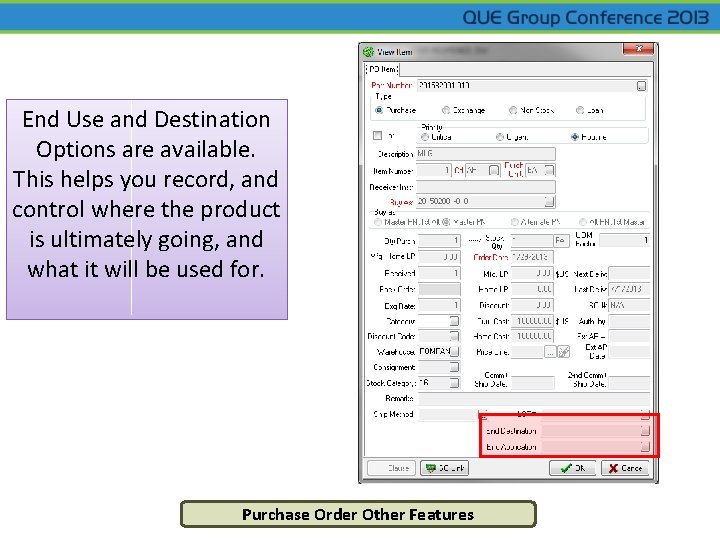This screenshot has height=540, width=720.
Task: Click the Home Cost field
Action: tap(532, 336)
